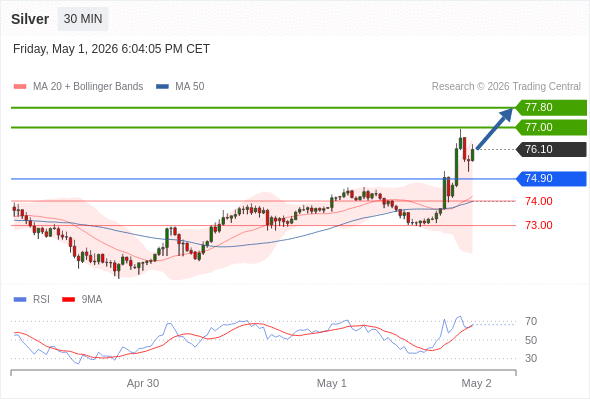Click the 30 MIN timeframe badge
Screen dimensions: 590x400
(x=83, y=19)
